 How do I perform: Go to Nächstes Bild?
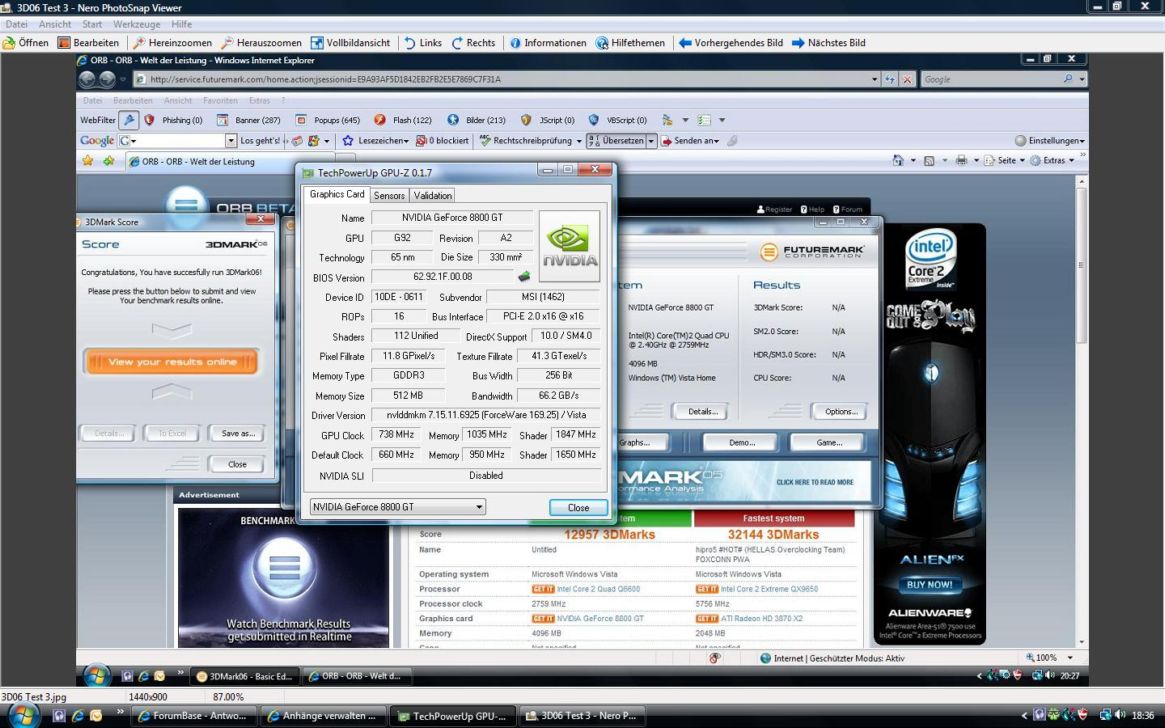(828, 43)
